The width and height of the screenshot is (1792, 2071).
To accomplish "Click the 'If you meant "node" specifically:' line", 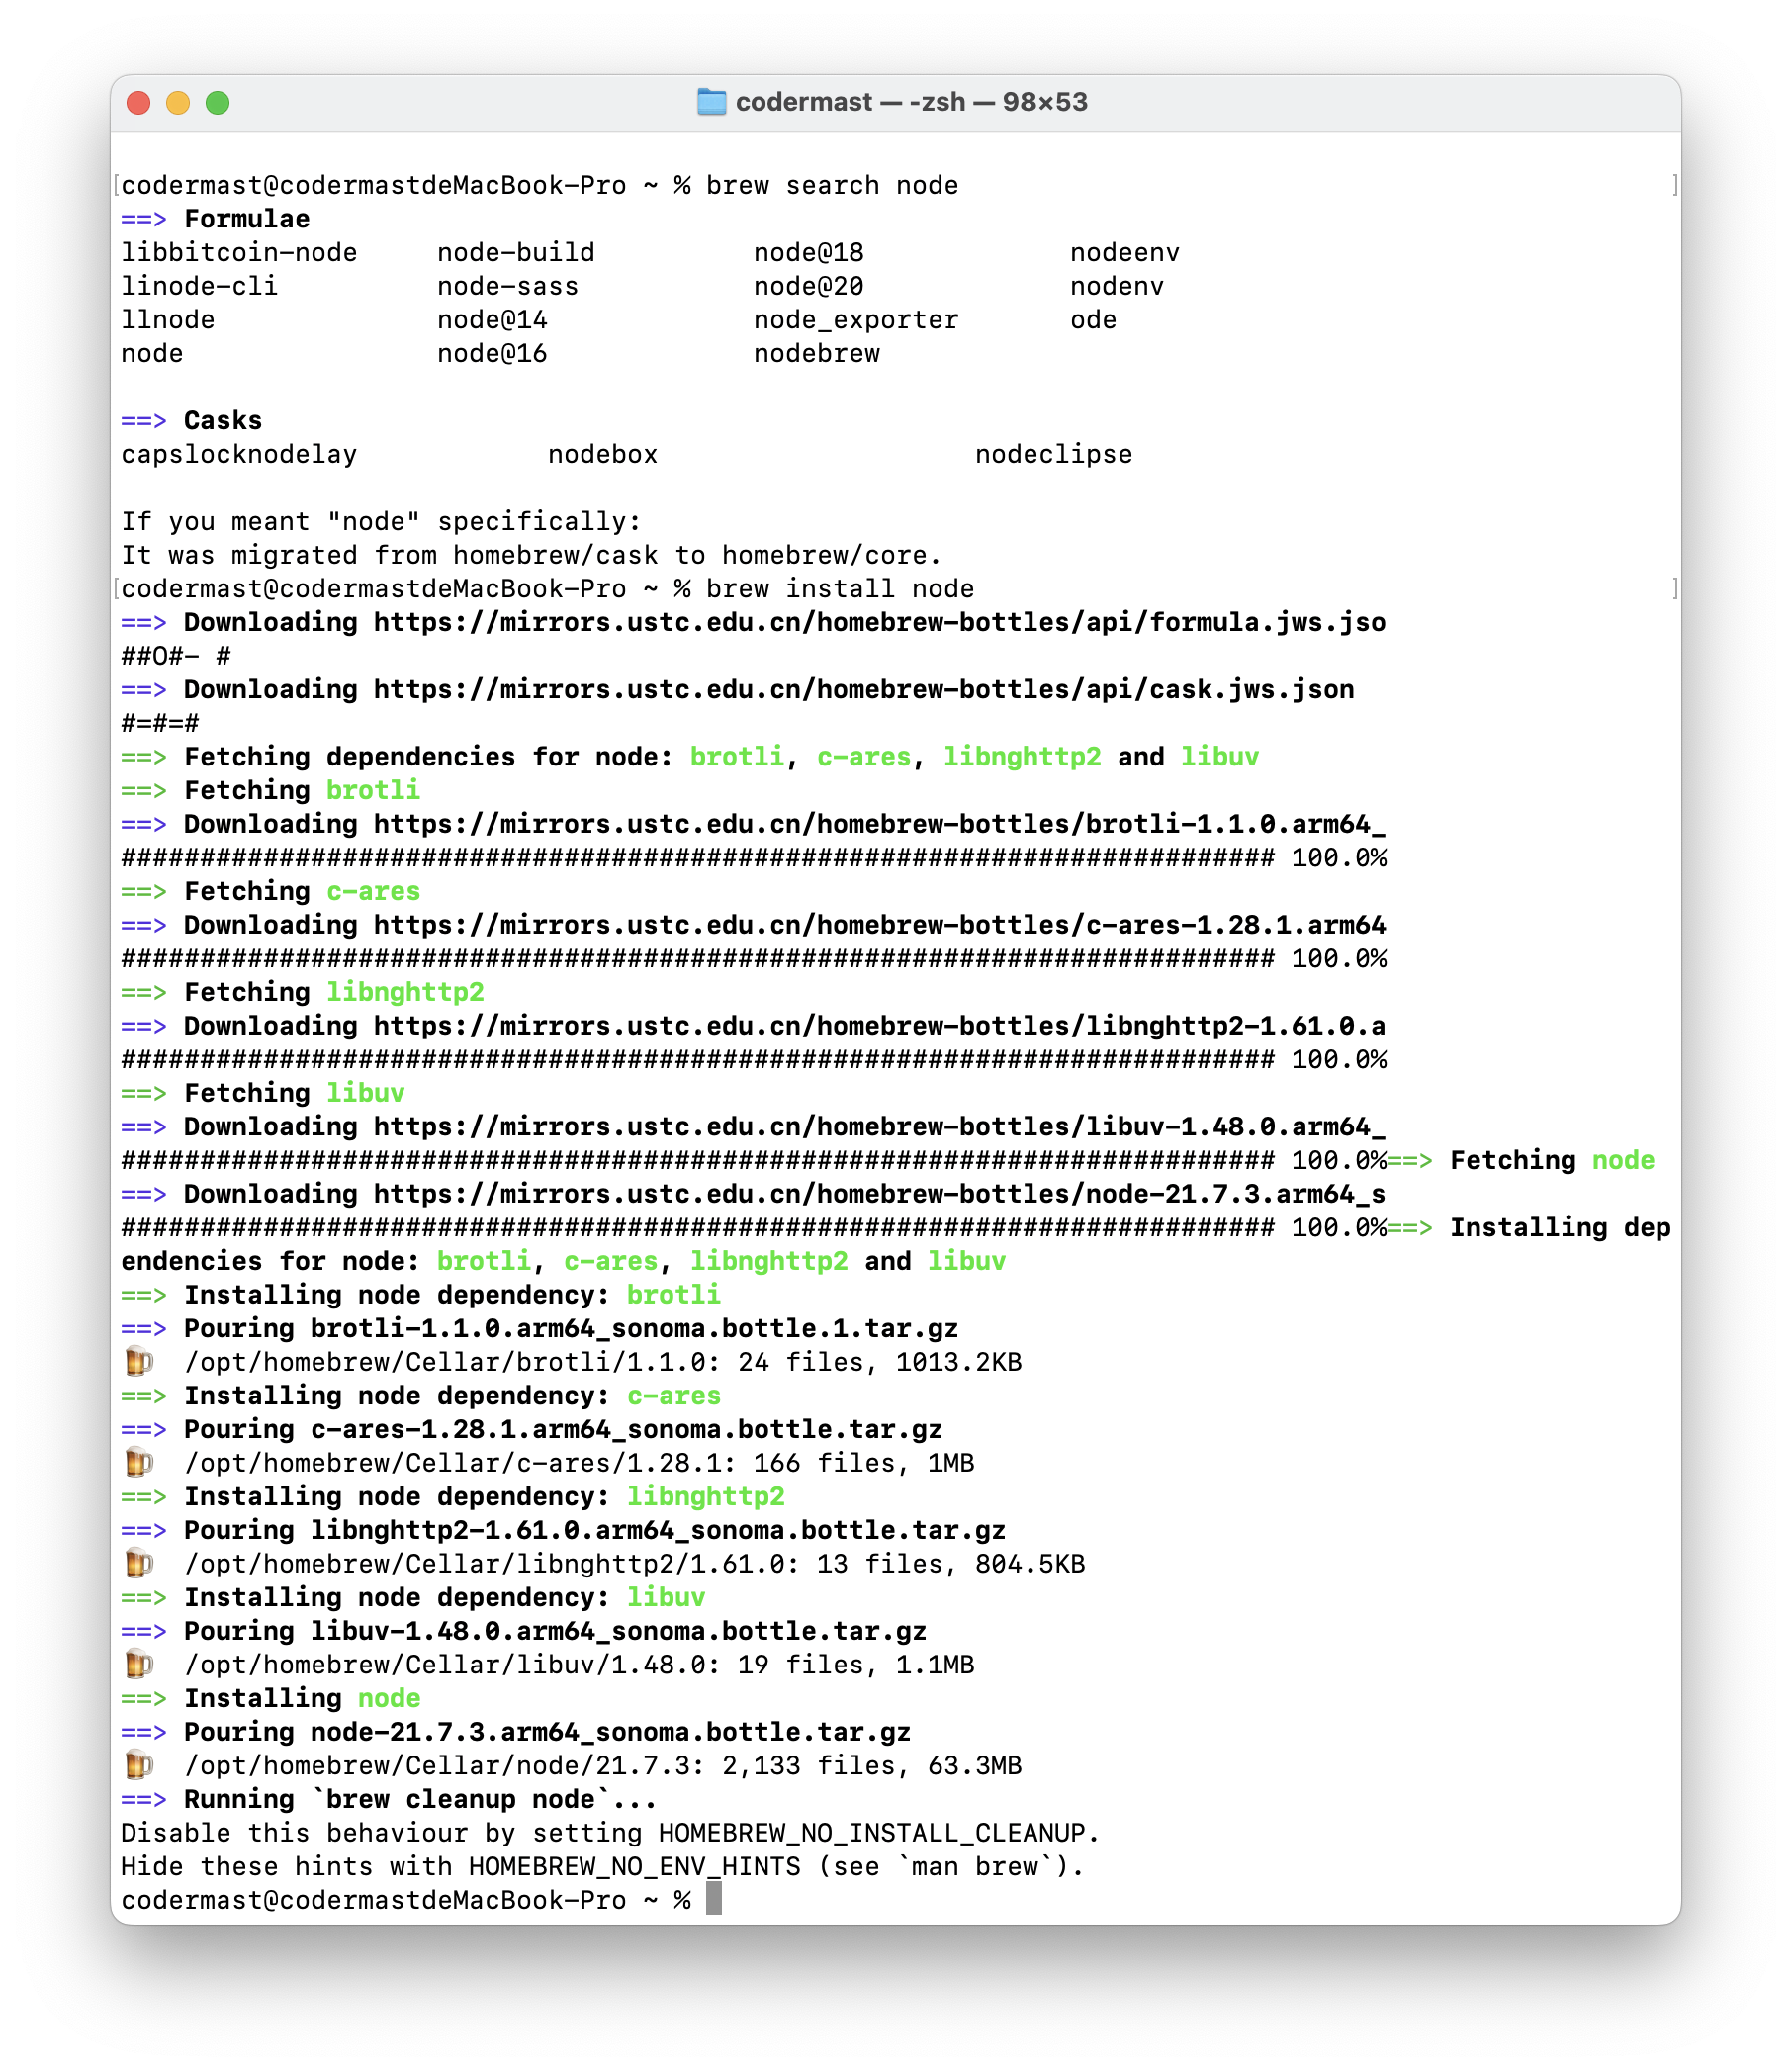I will pos(381,522).
